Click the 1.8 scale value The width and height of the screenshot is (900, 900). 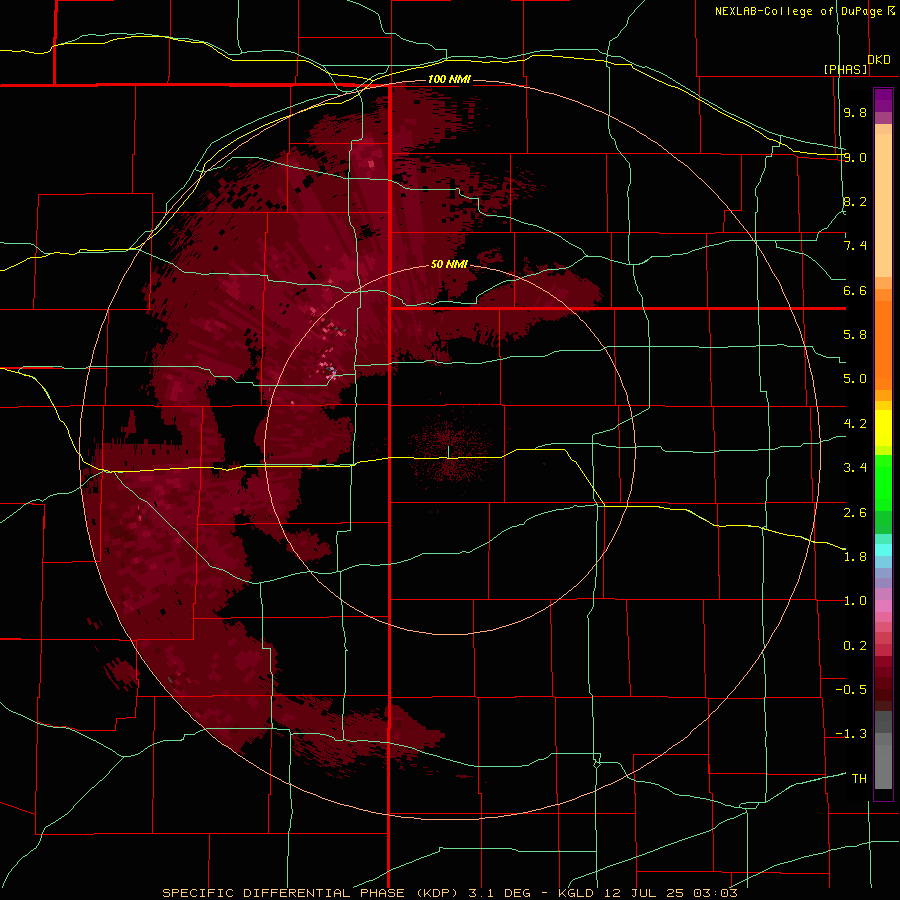point(855,557)
